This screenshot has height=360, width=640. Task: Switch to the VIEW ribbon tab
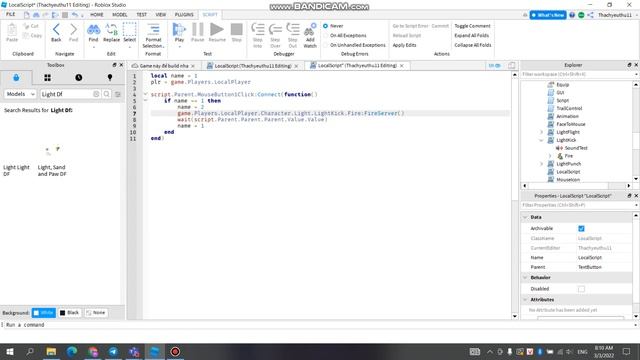coord(160,15)
